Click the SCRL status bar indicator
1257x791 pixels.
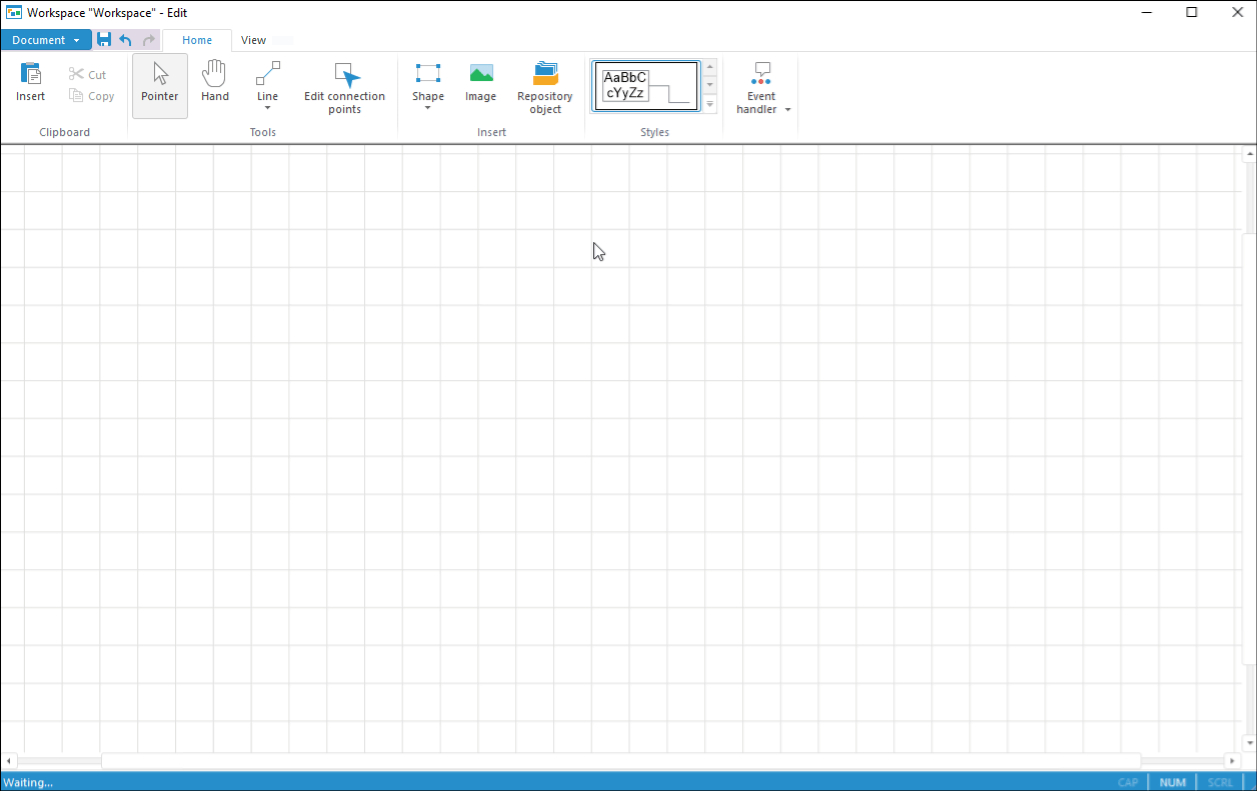[1220, 782]
